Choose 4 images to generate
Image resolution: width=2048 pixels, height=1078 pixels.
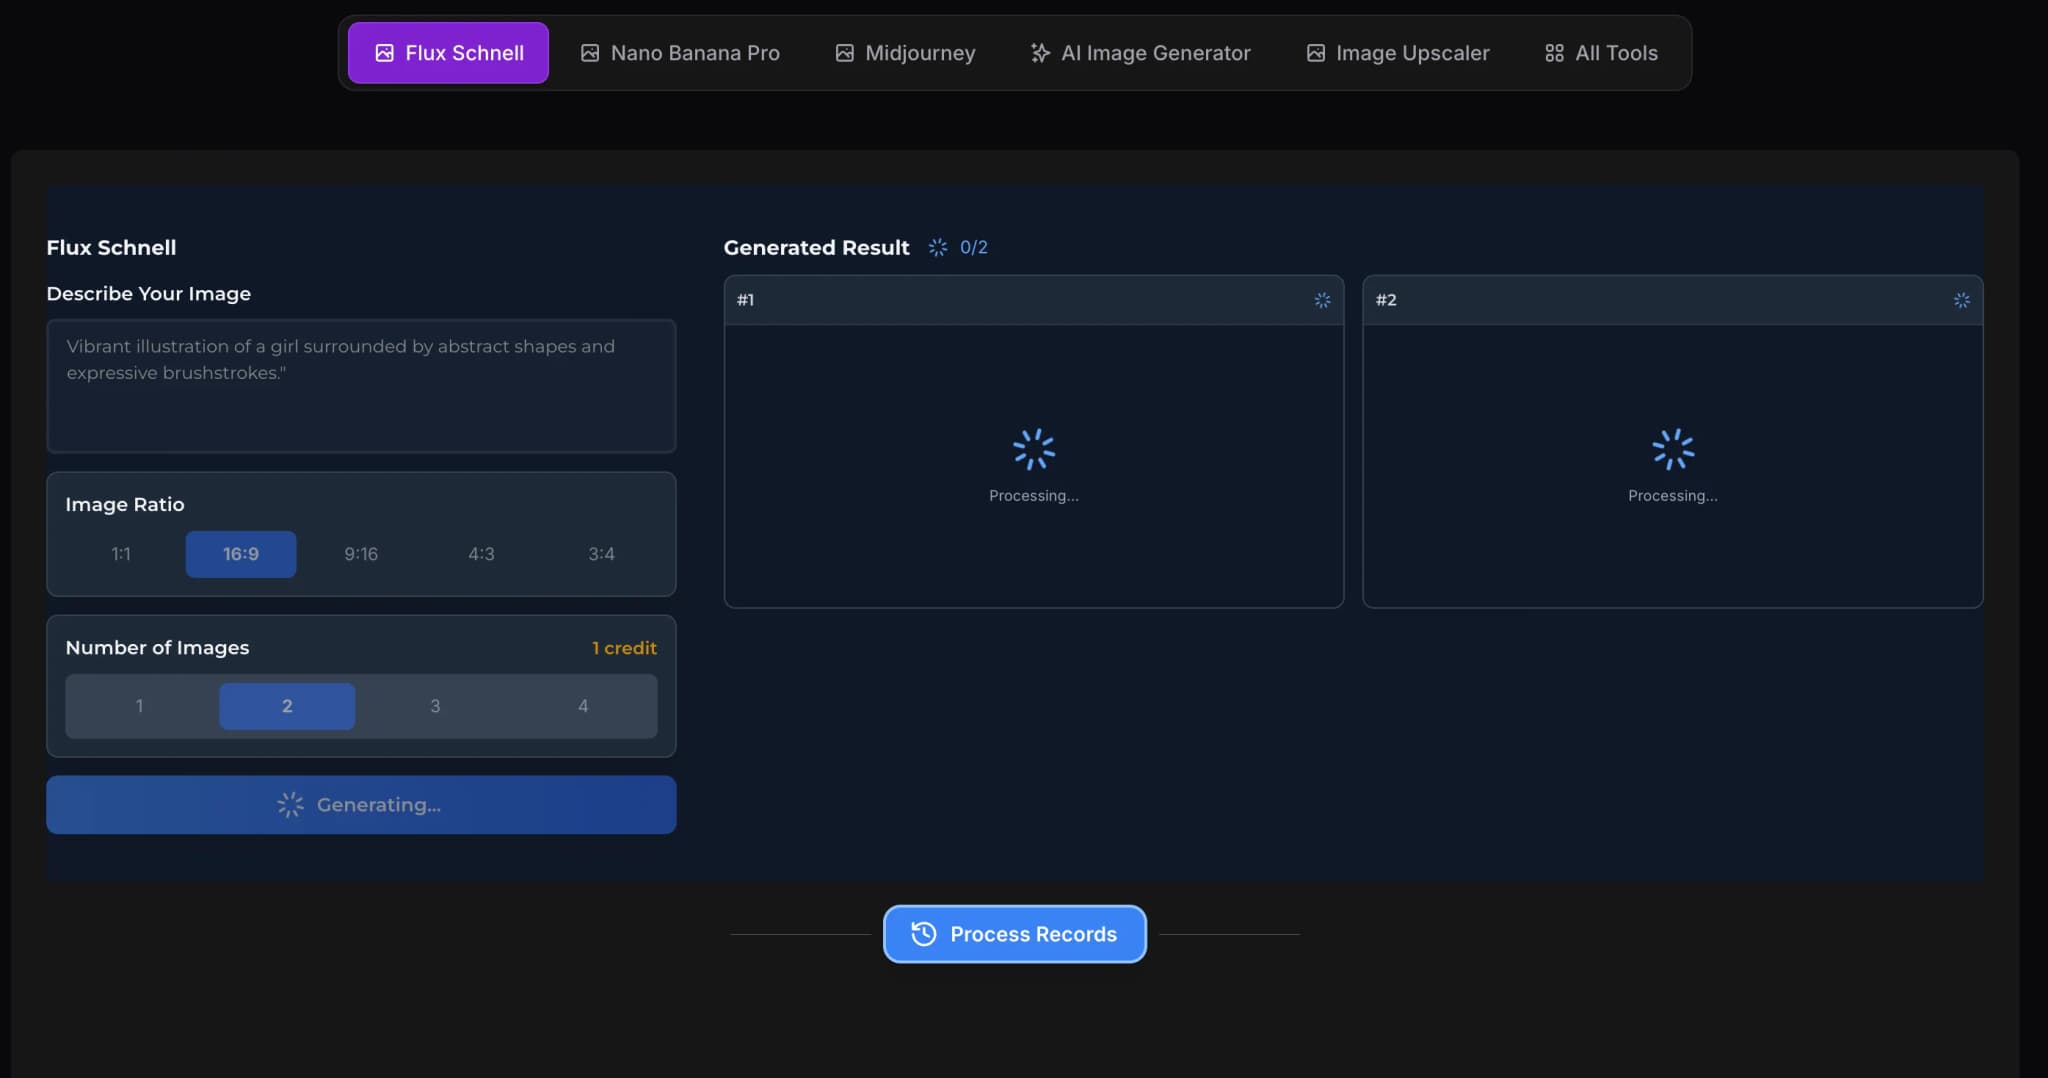click(583, 706)
